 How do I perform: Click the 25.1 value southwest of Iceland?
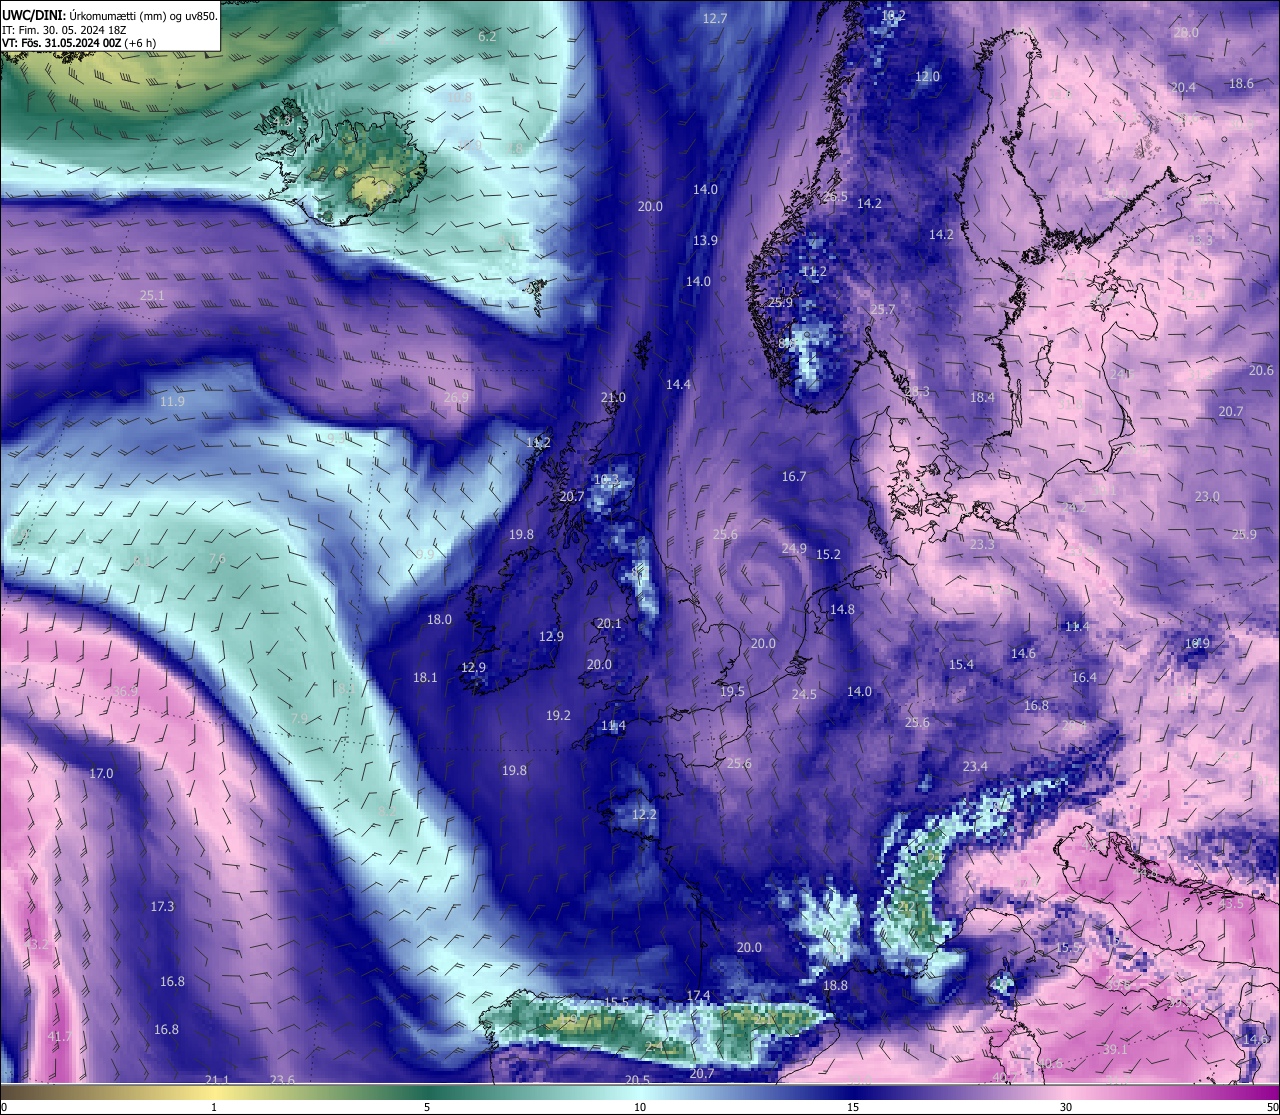click(152, 296)
